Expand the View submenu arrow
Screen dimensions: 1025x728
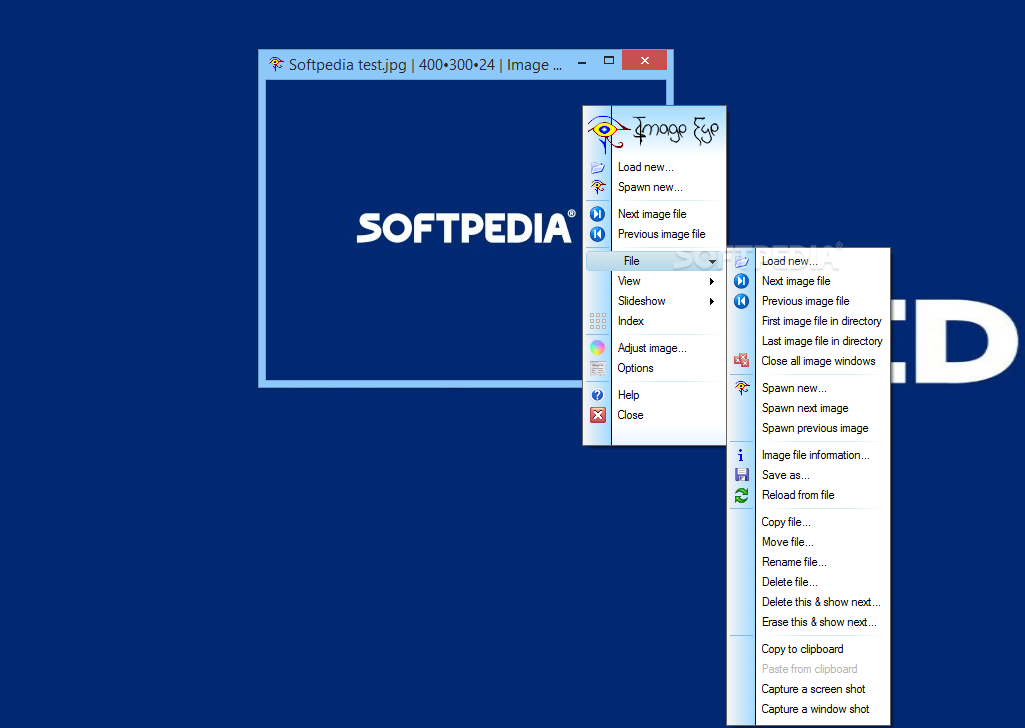712,281
